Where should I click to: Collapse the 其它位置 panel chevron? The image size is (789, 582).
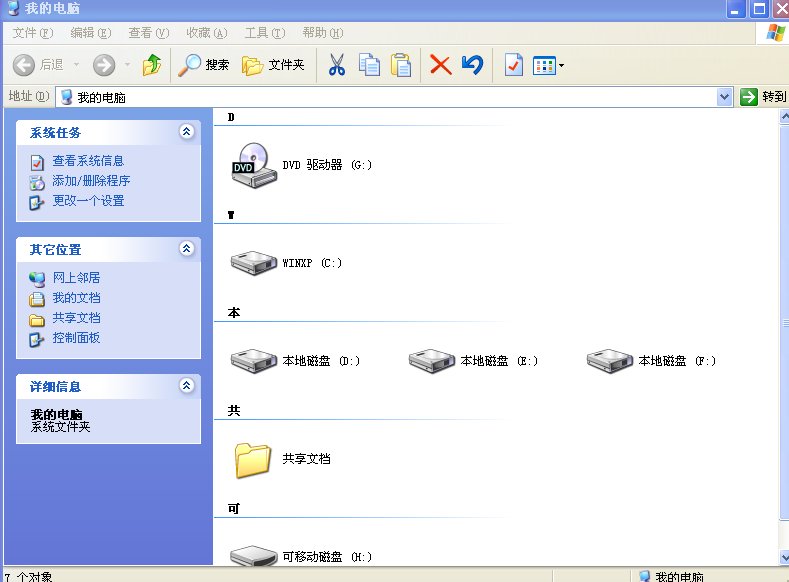tap(186, 248)
